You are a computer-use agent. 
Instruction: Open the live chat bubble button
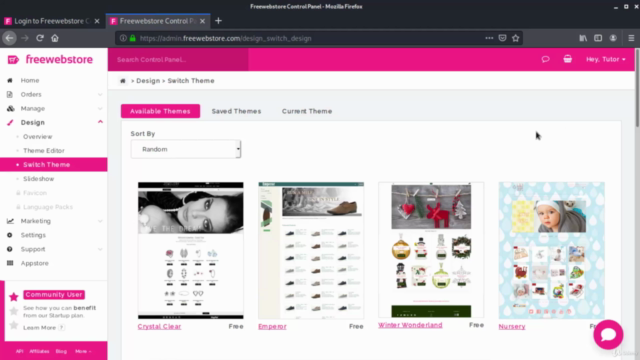pyautogui.click(x=608, y=335)
